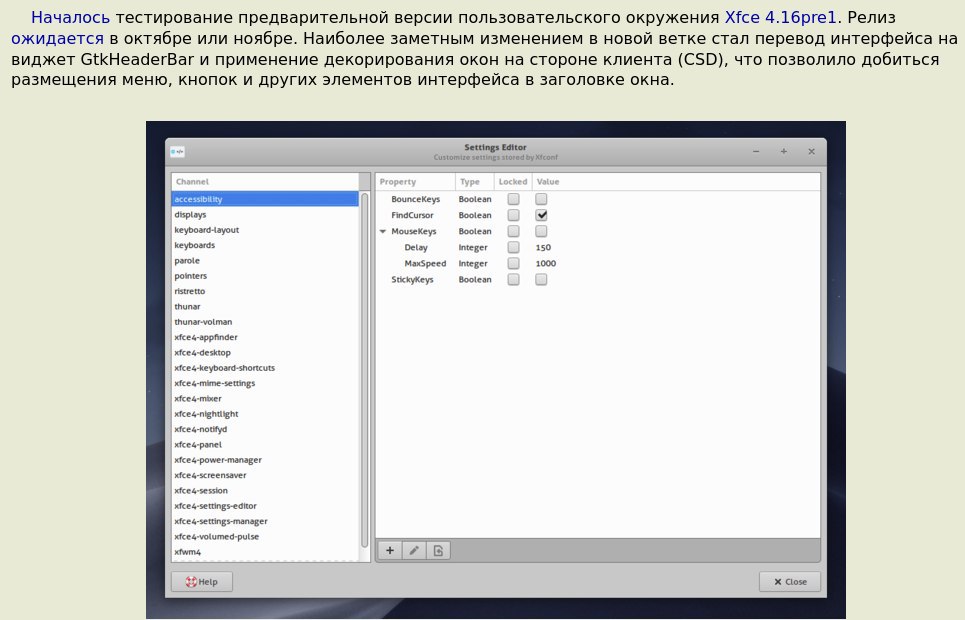Select the ristretto channel

(x=265, y=291)
